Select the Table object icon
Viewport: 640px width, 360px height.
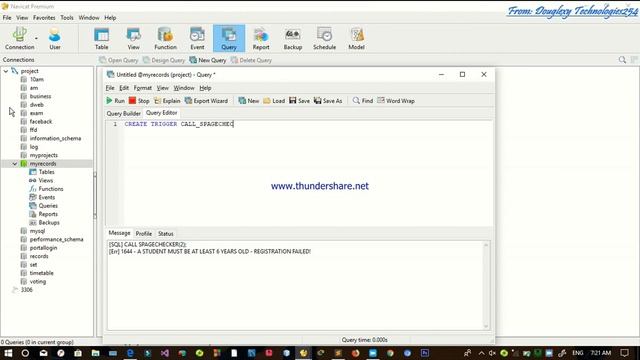[102, 38]
